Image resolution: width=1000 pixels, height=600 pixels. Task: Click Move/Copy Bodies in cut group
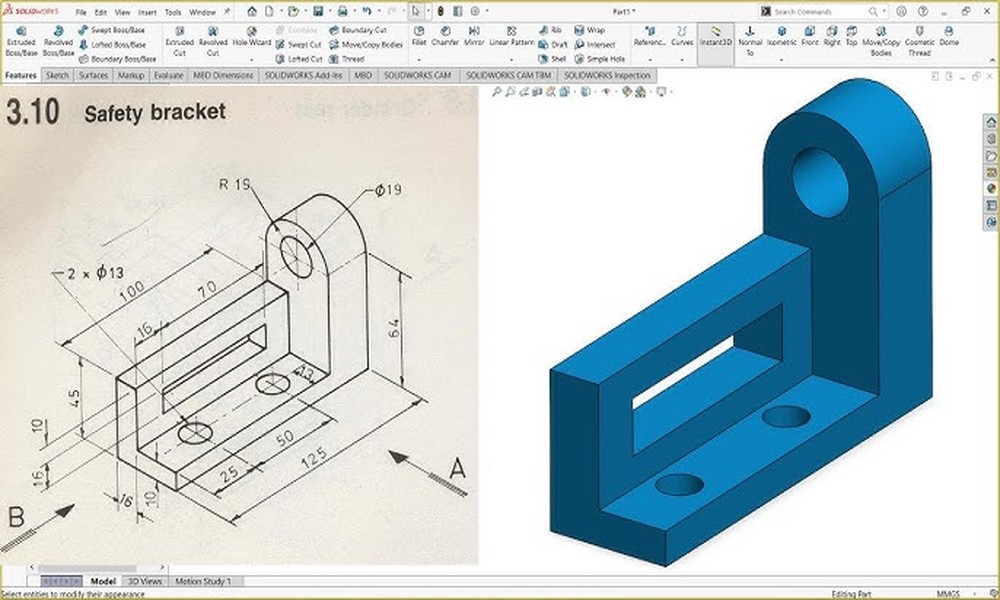point(365,45)
